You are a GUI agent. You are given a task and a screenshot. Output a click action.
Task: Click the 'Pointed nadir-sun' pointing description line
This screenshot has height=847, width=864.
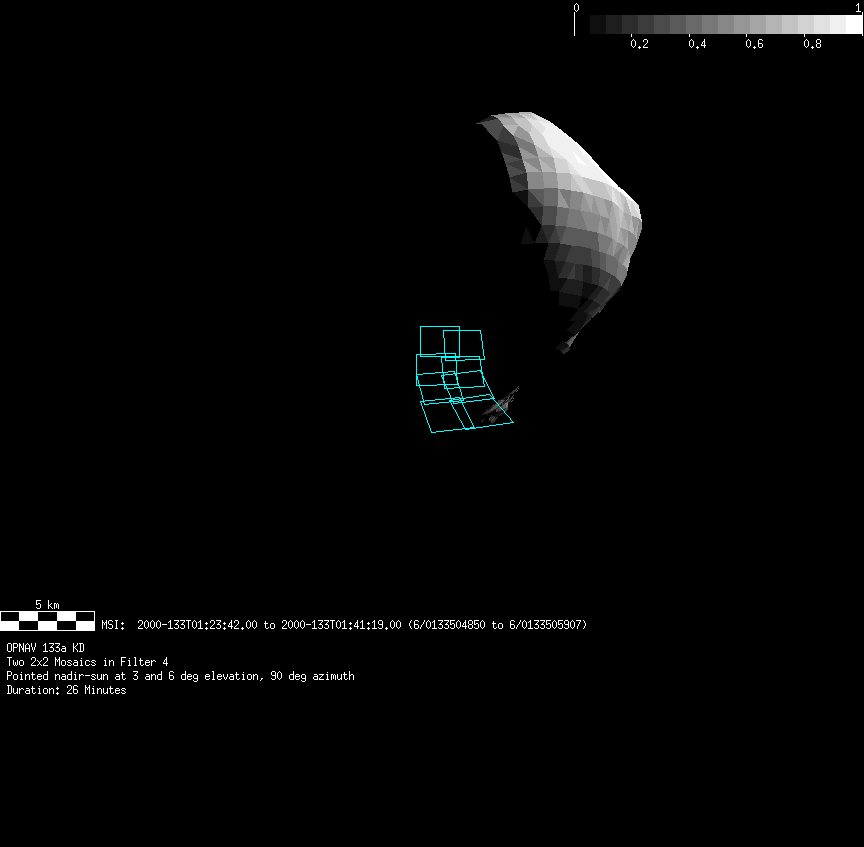180,676
